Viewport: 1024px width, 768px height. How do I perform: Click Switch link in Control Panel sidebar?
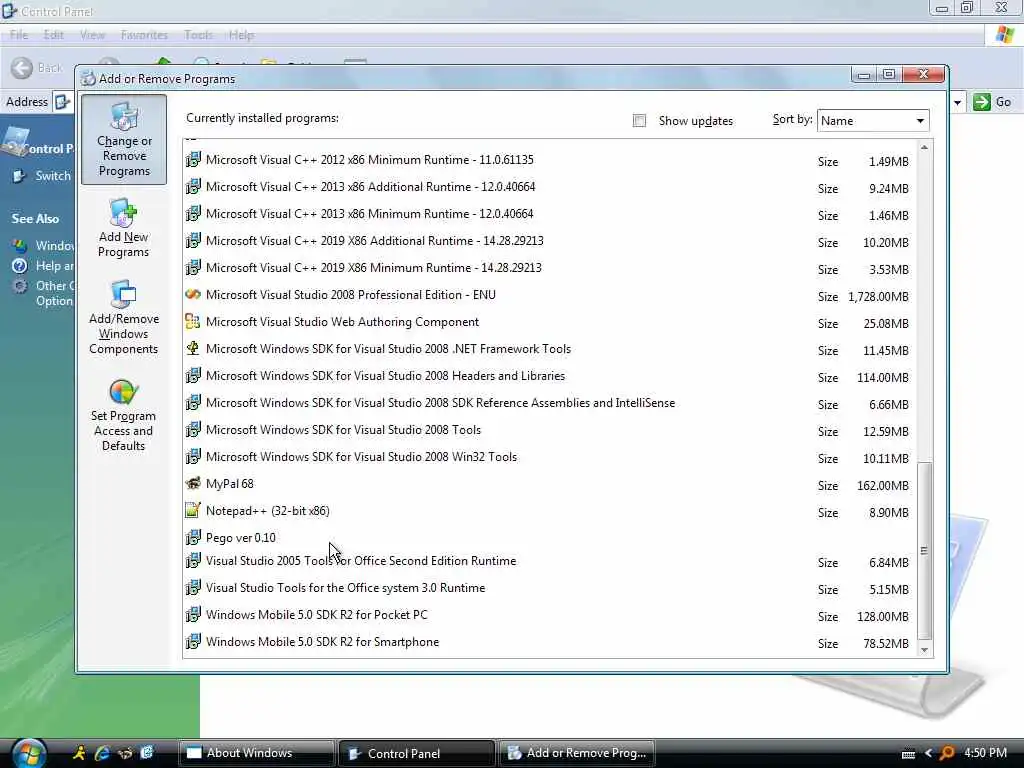pos(53,176)
